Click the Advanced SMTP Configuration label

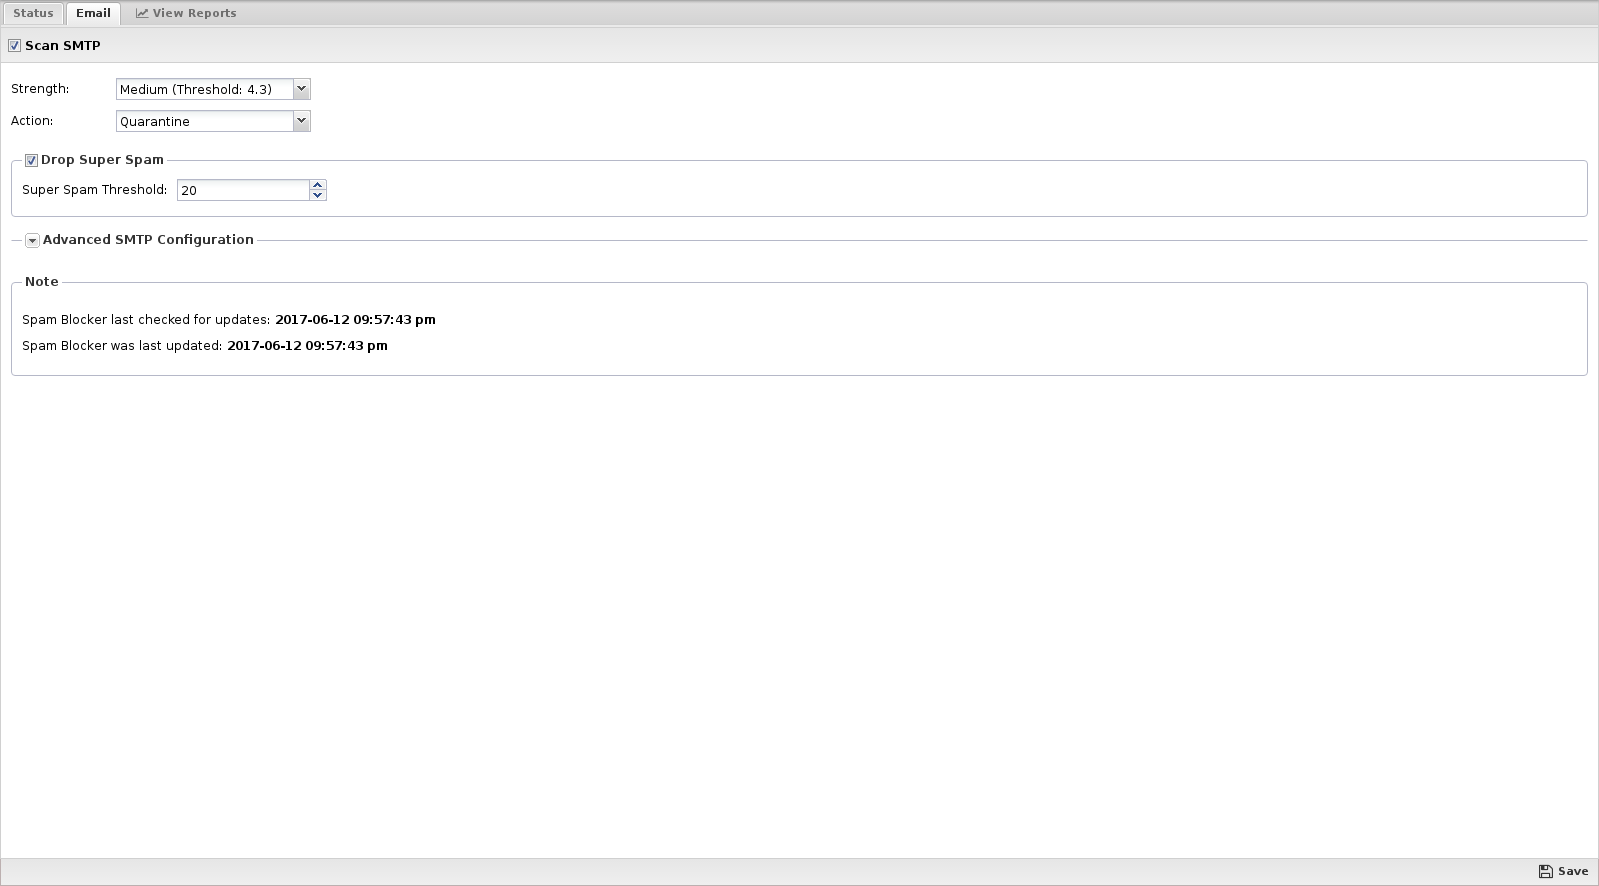[148, 240]
